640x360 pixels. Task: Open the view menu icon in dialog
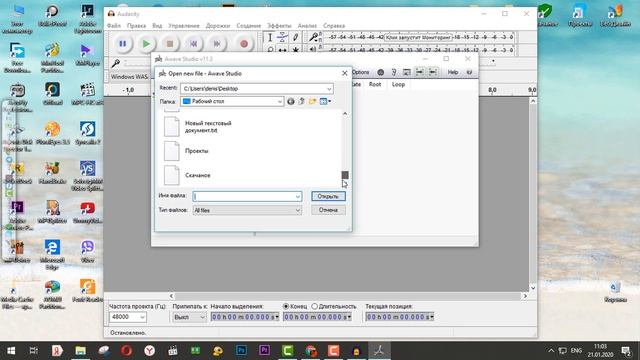point(325,101)
